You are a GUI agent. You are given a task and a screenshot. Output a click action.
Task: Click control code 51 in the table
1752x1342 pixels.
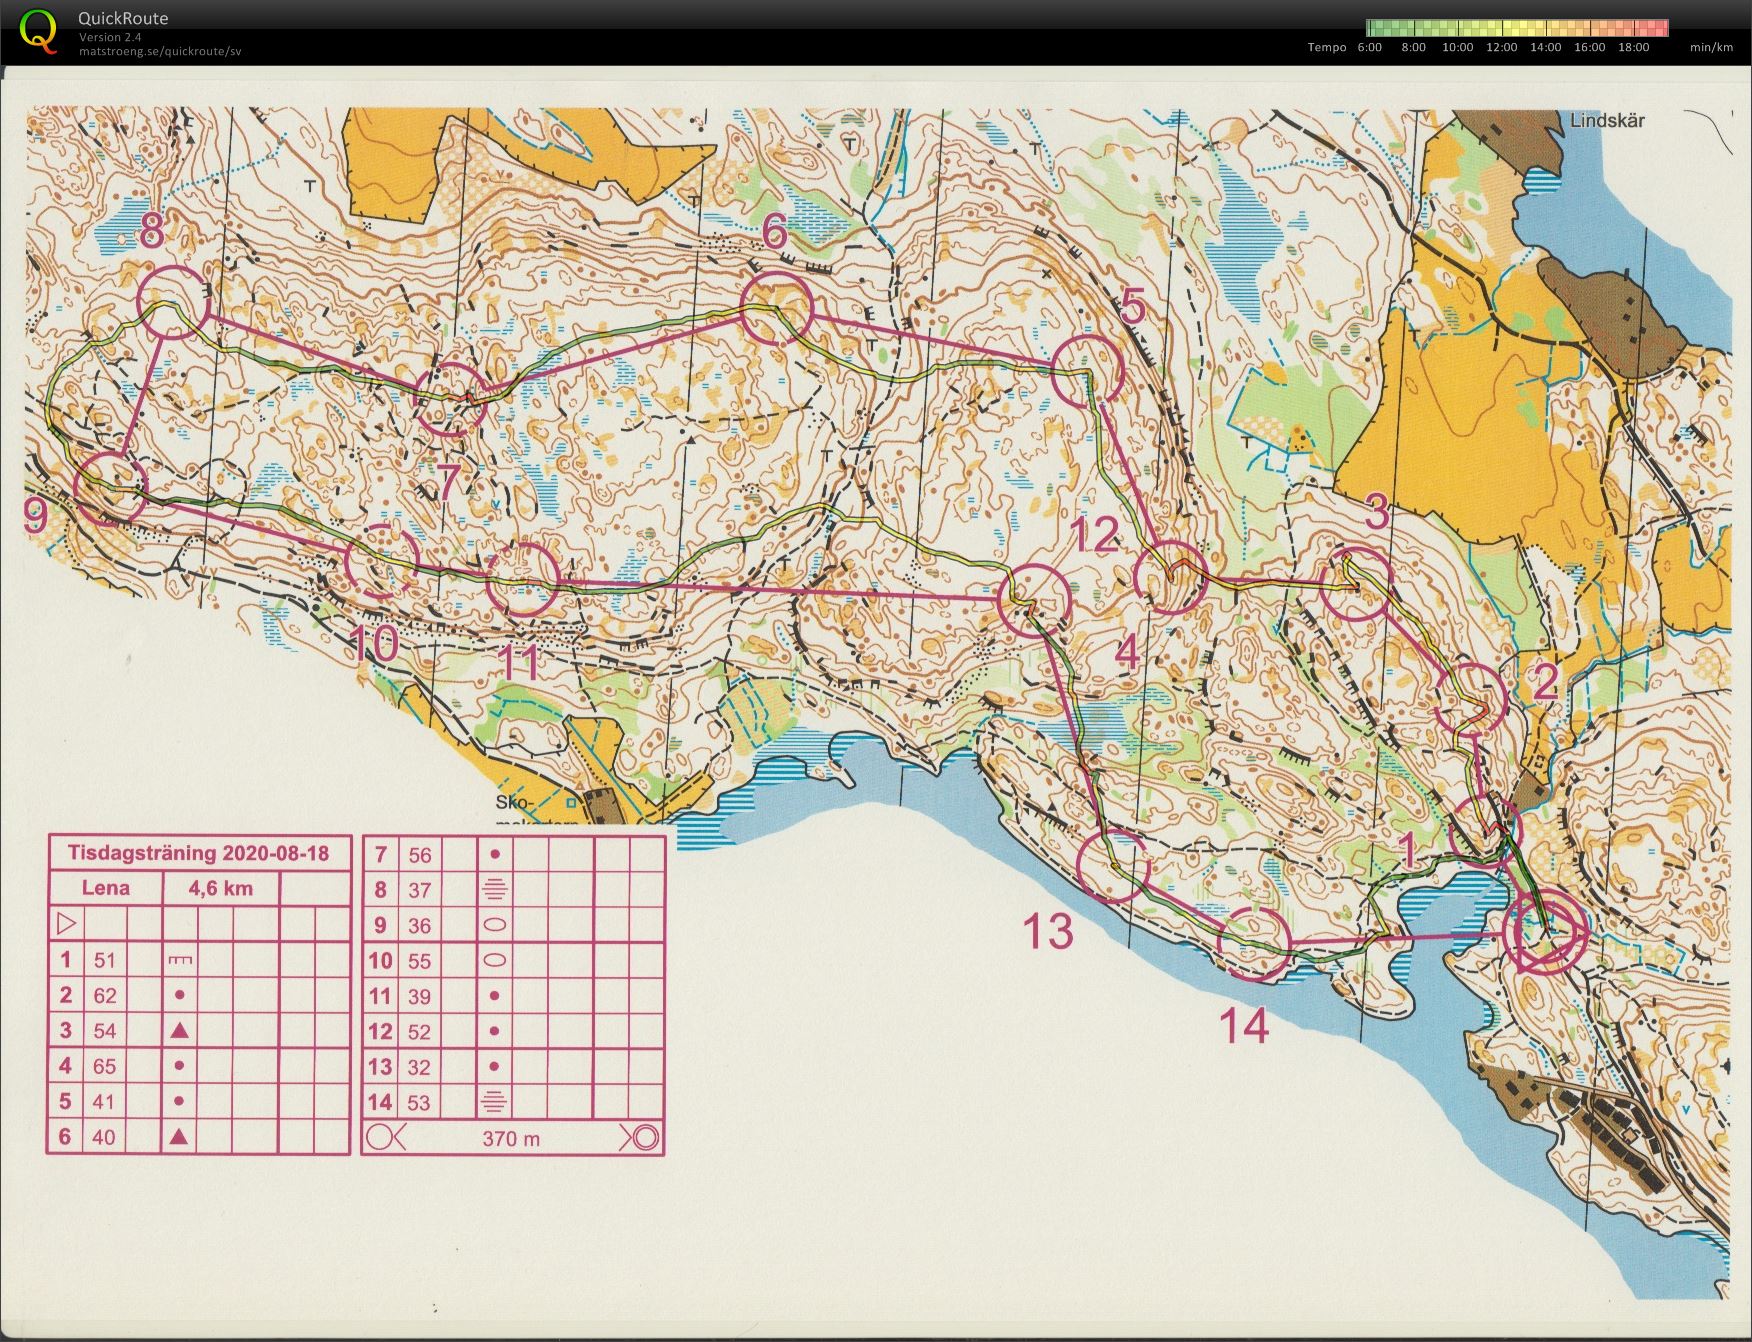(105, 960)
